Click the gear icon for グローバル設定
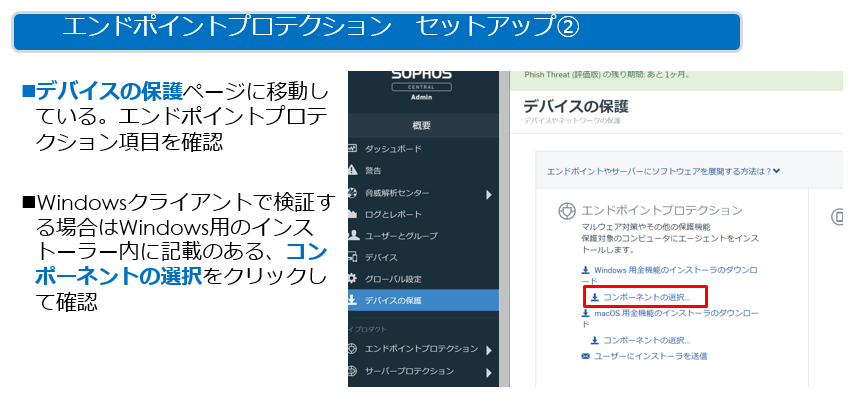The height and width of the screenshot is (400, 866). tap(352, 278)
